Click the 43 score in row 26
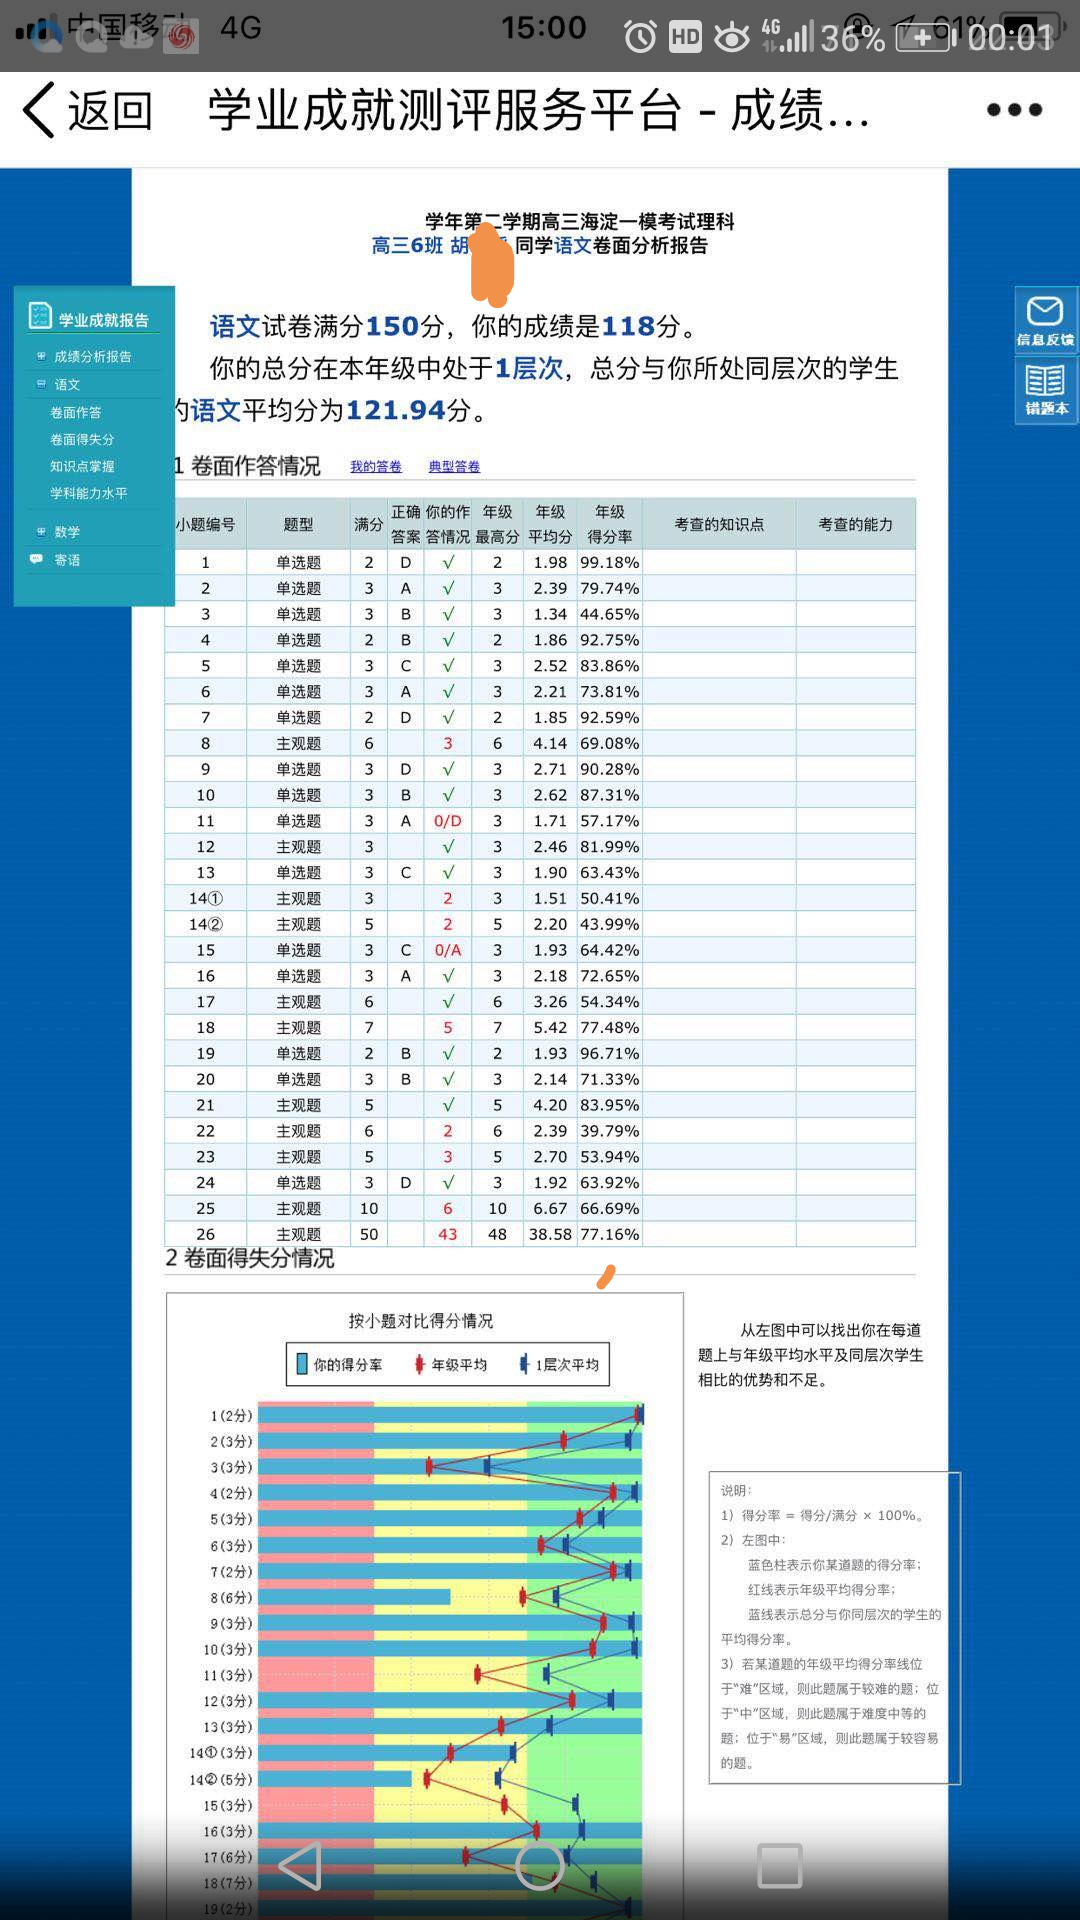Screen dimensions: 1080x1920 [448, 1235]
